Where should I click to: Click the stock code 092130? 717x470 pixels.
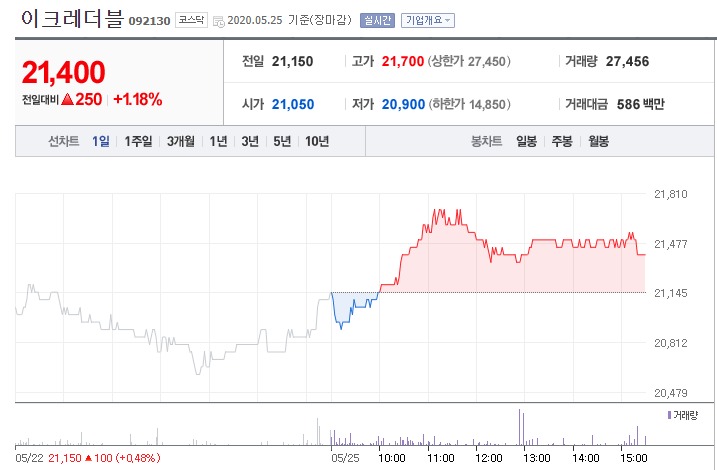coord(150,21)
